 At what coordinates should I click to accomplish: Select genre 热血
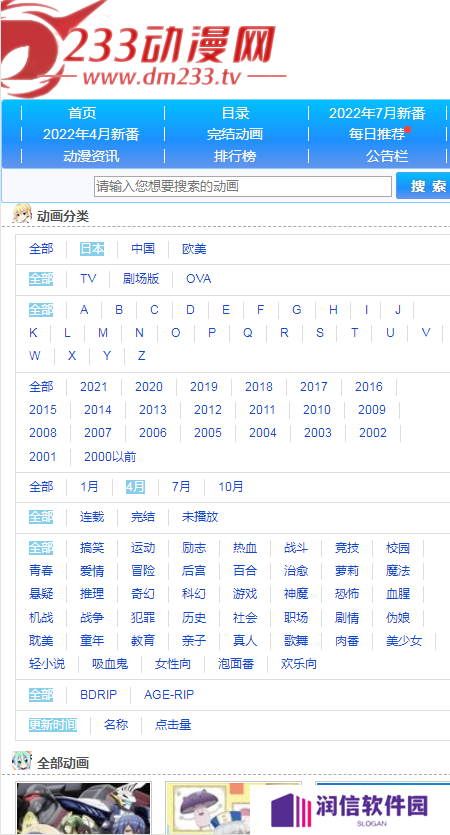pos(245,547)
